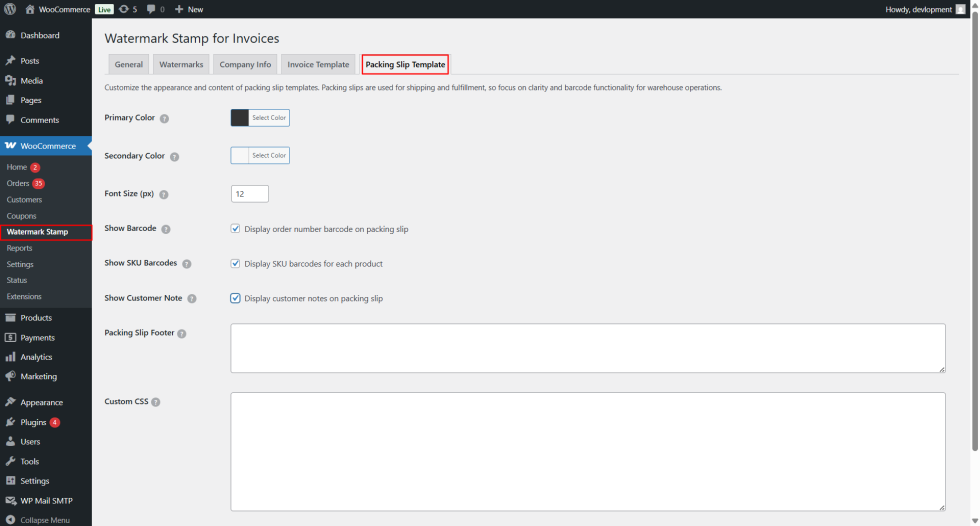Click the WP Mail SMTP envelope icon

tap(10, 500)
